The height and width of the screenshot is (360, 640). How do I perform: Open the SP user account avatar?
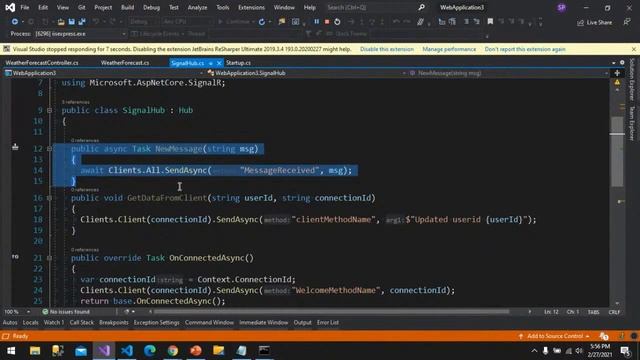(x=561, y=7)
